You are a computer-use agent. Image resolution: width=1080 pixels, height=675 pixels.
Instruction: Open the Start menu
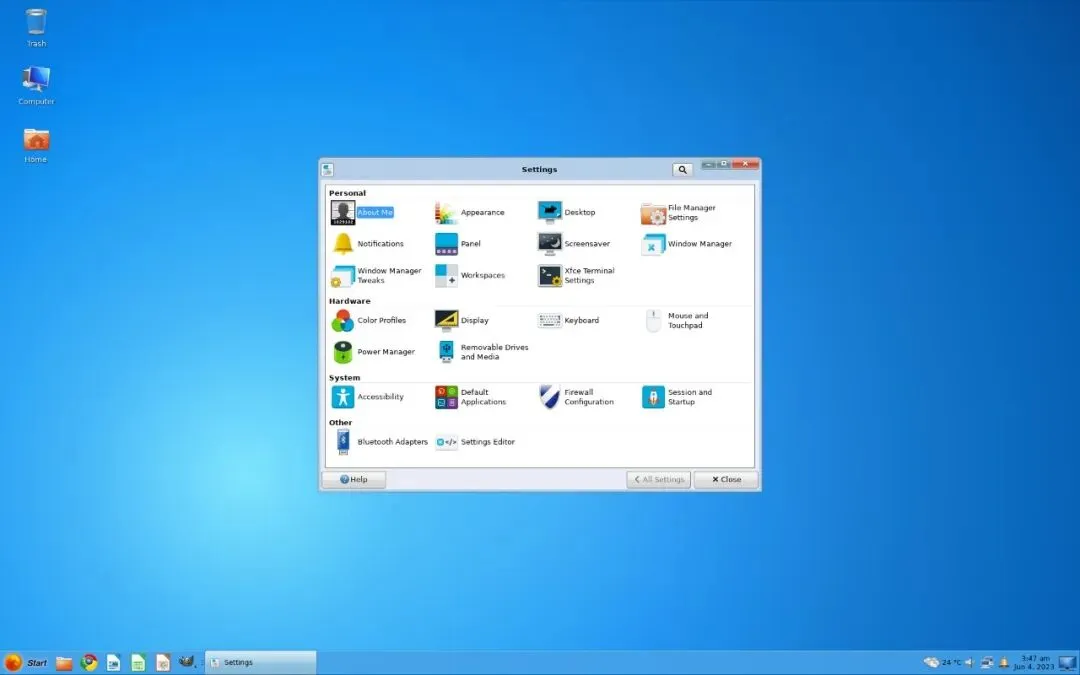(25, 663)
